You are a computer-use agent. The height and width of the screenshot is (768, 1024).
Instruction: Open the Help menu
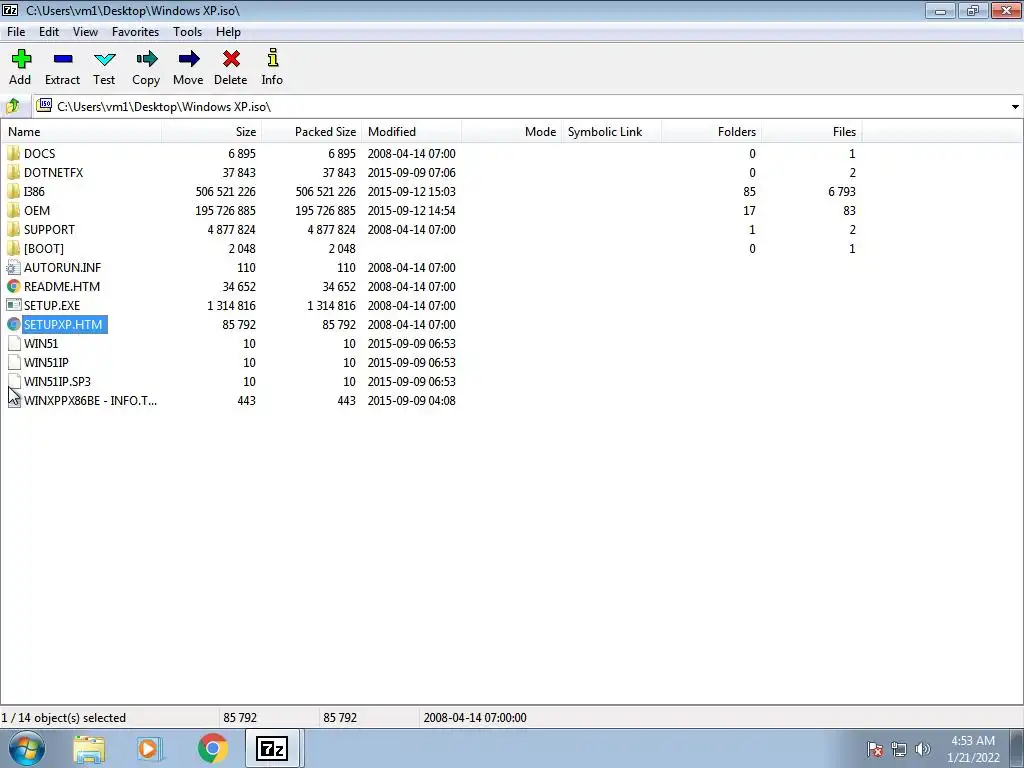pos(229,31)
